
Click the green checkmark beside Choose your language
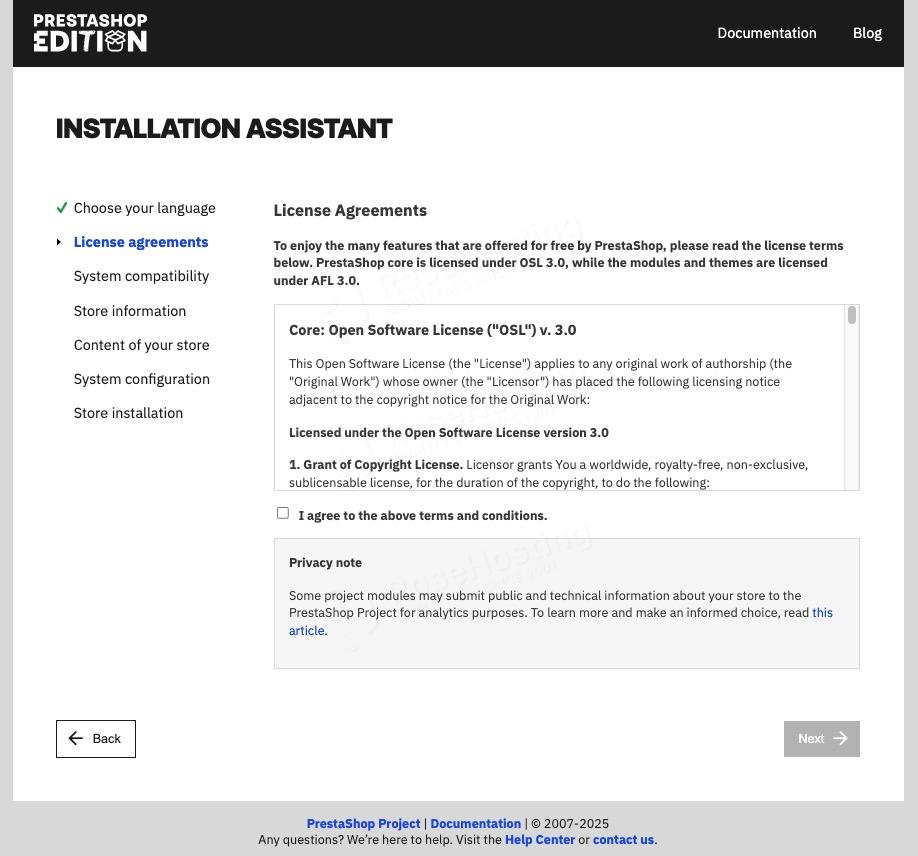[62, 208]
